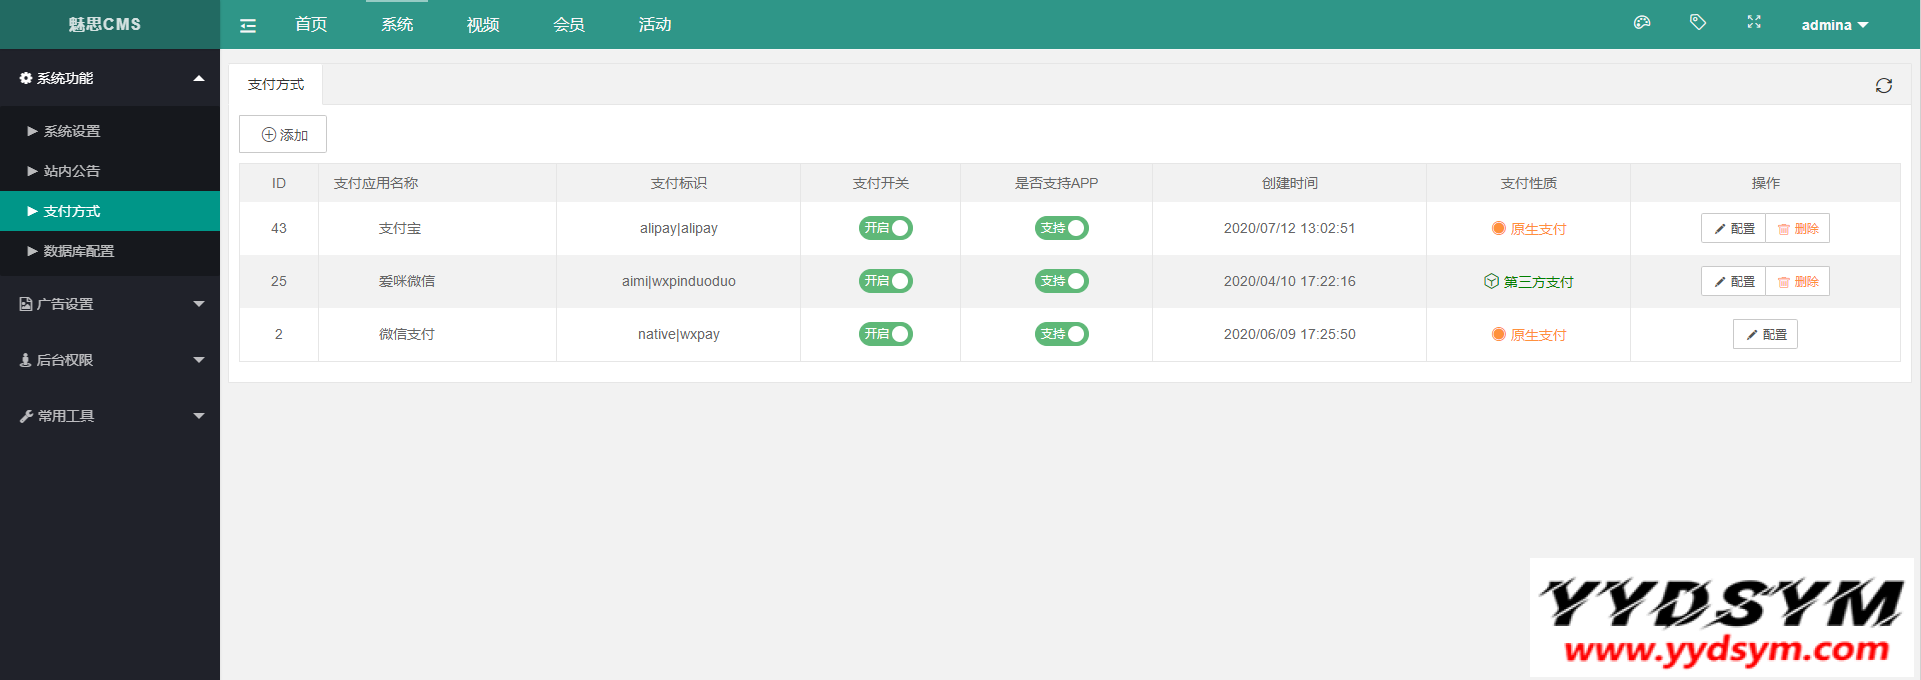Open the theme palette icon in header

[1641, 23]
